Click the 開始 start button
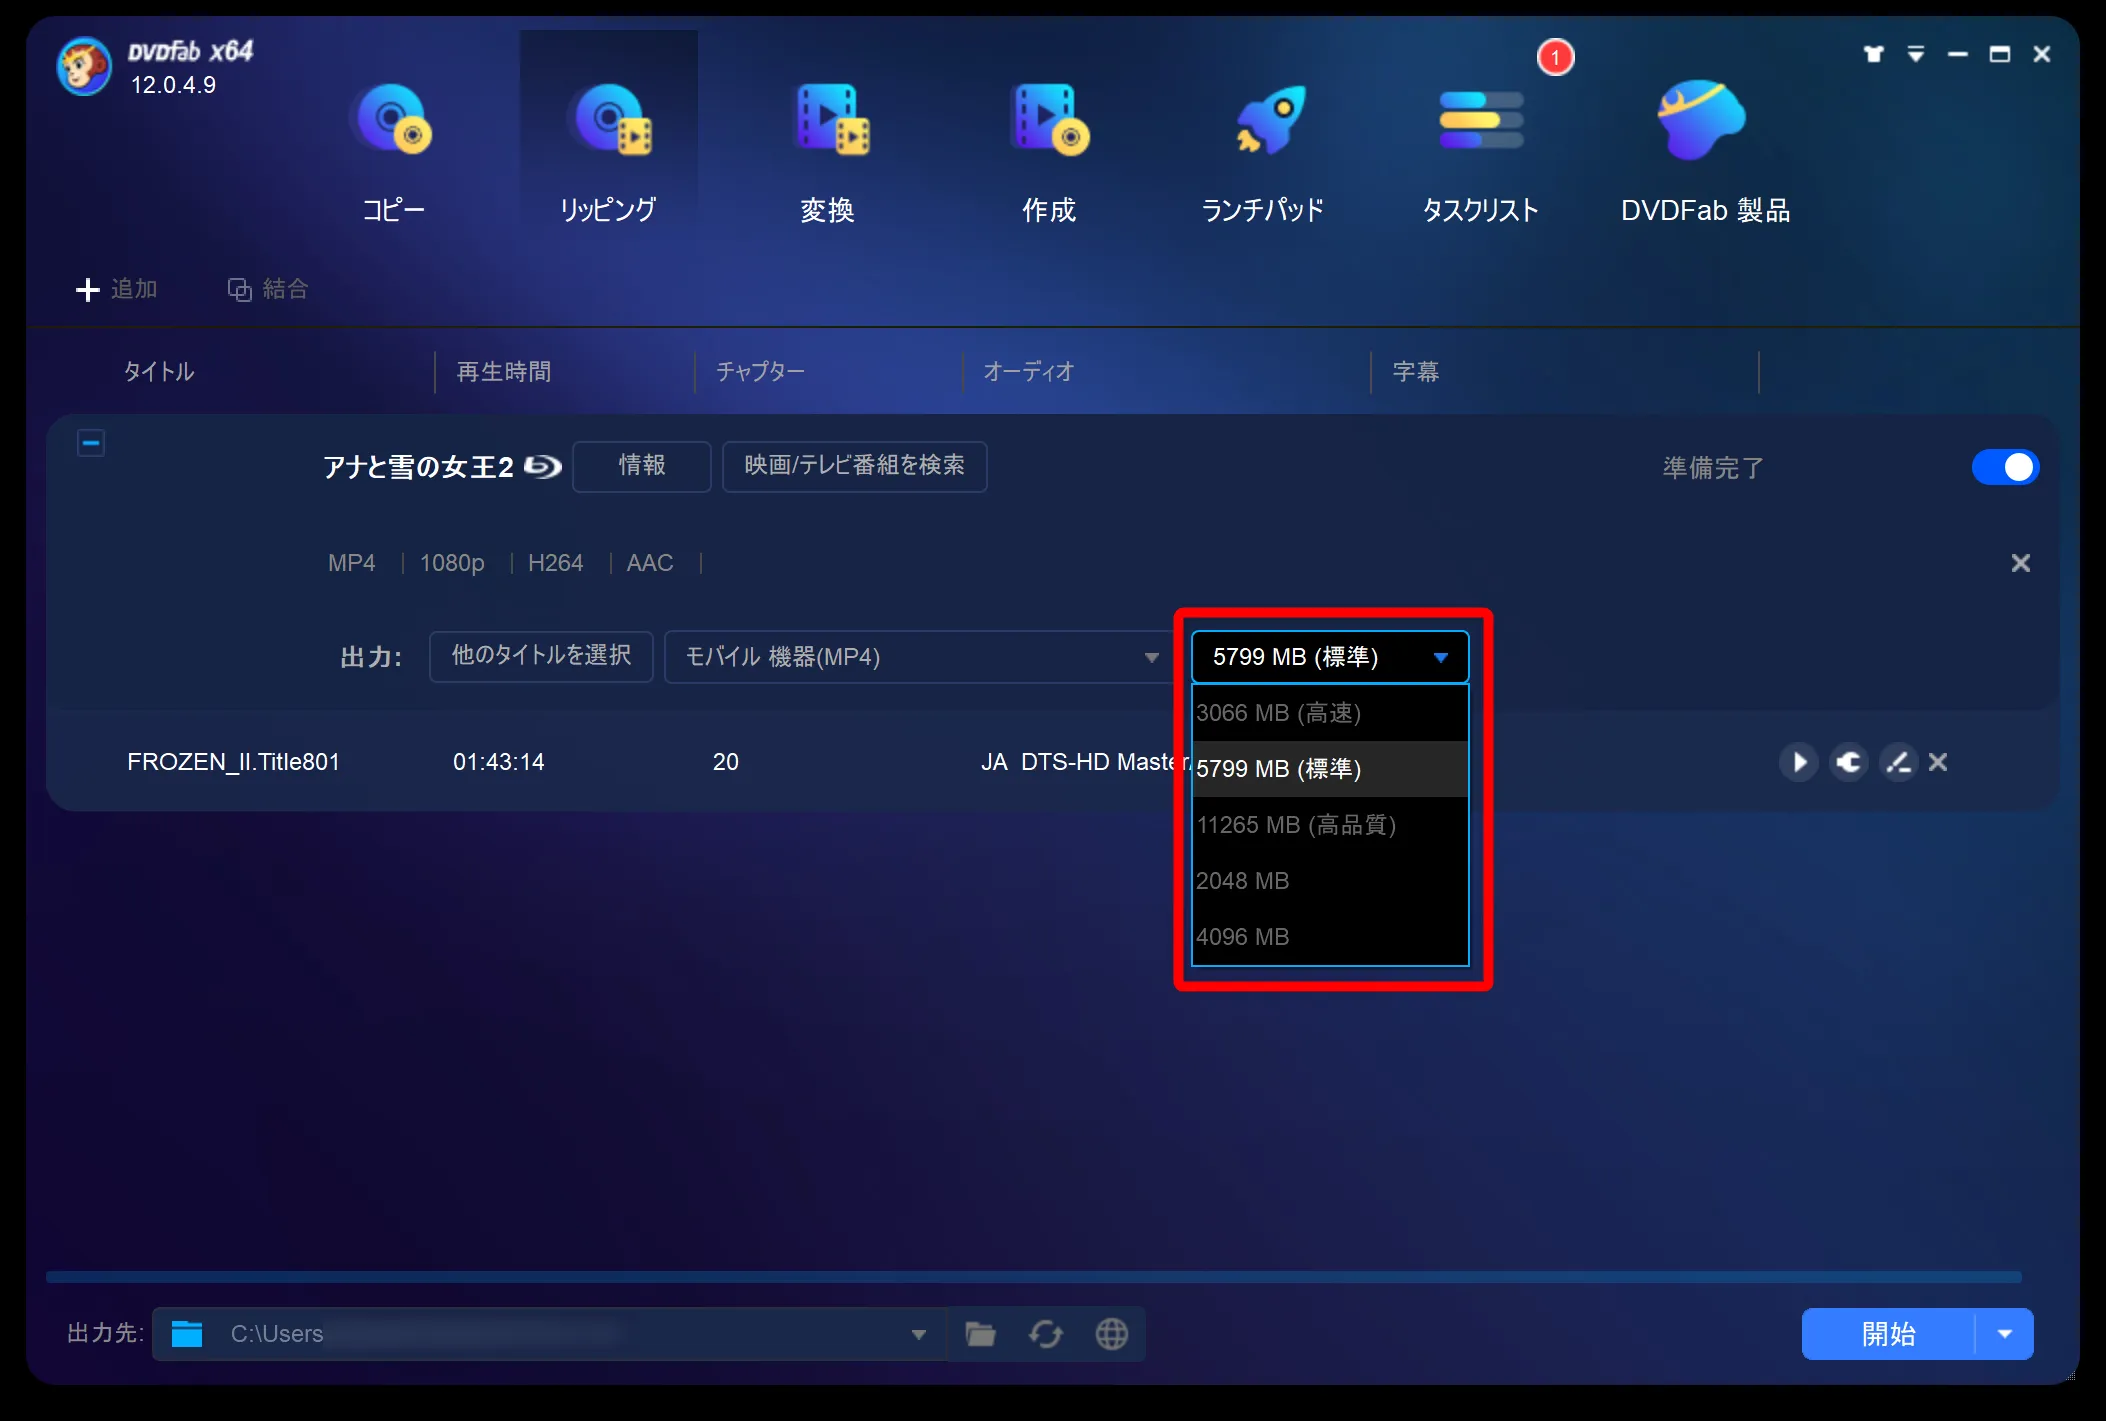Image resolution: width=2106 pixels, height=1421 pixels. tap(1888, 1334)
